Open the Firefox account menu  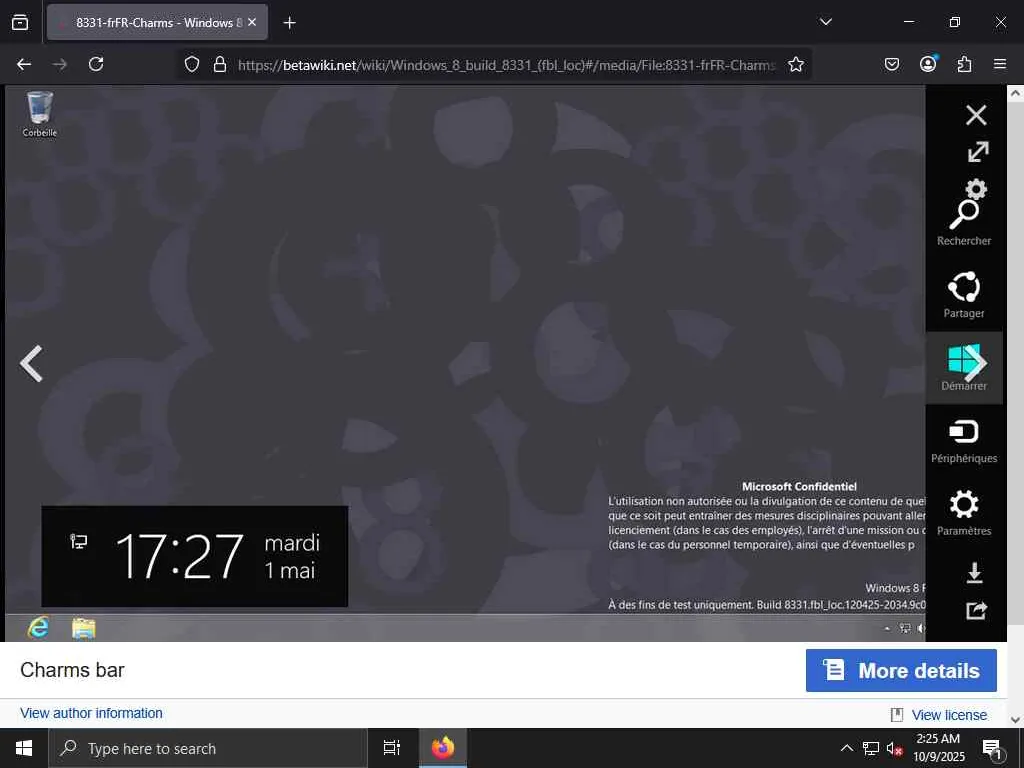click(x=928, y=64)
